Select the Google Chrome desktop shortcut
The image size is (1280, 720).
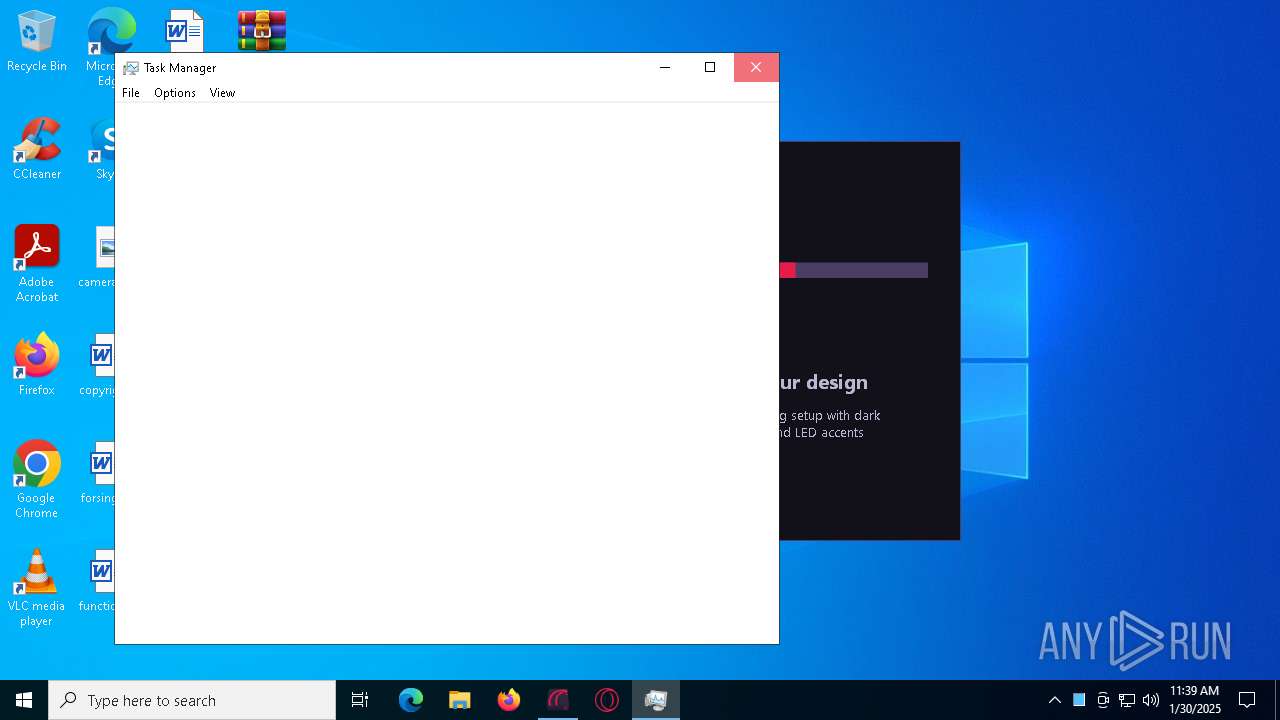(37, 480)
